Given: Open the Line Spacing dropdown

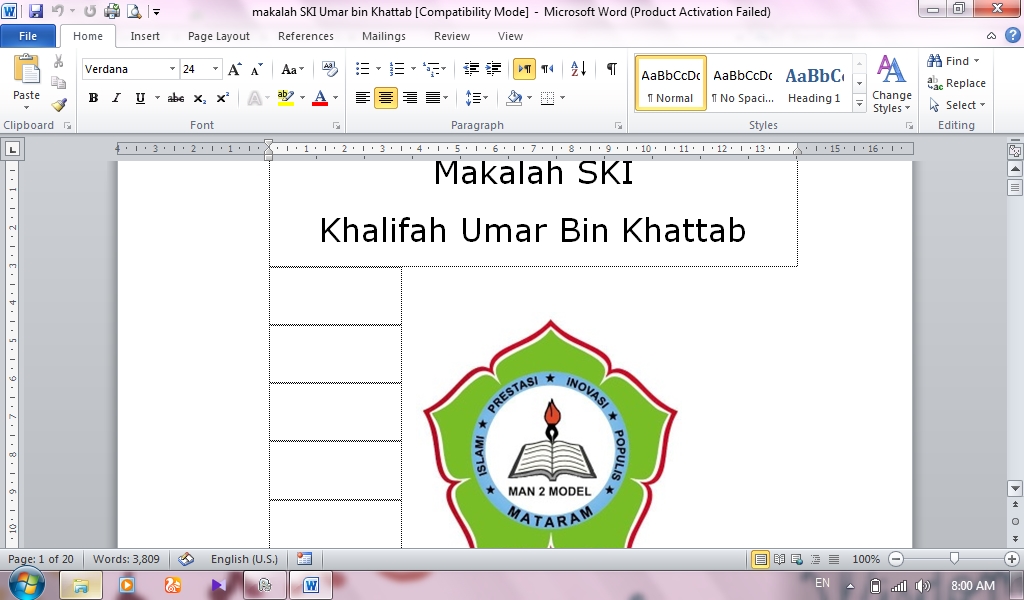Looking at the screenshot, I should pos(477,98).
